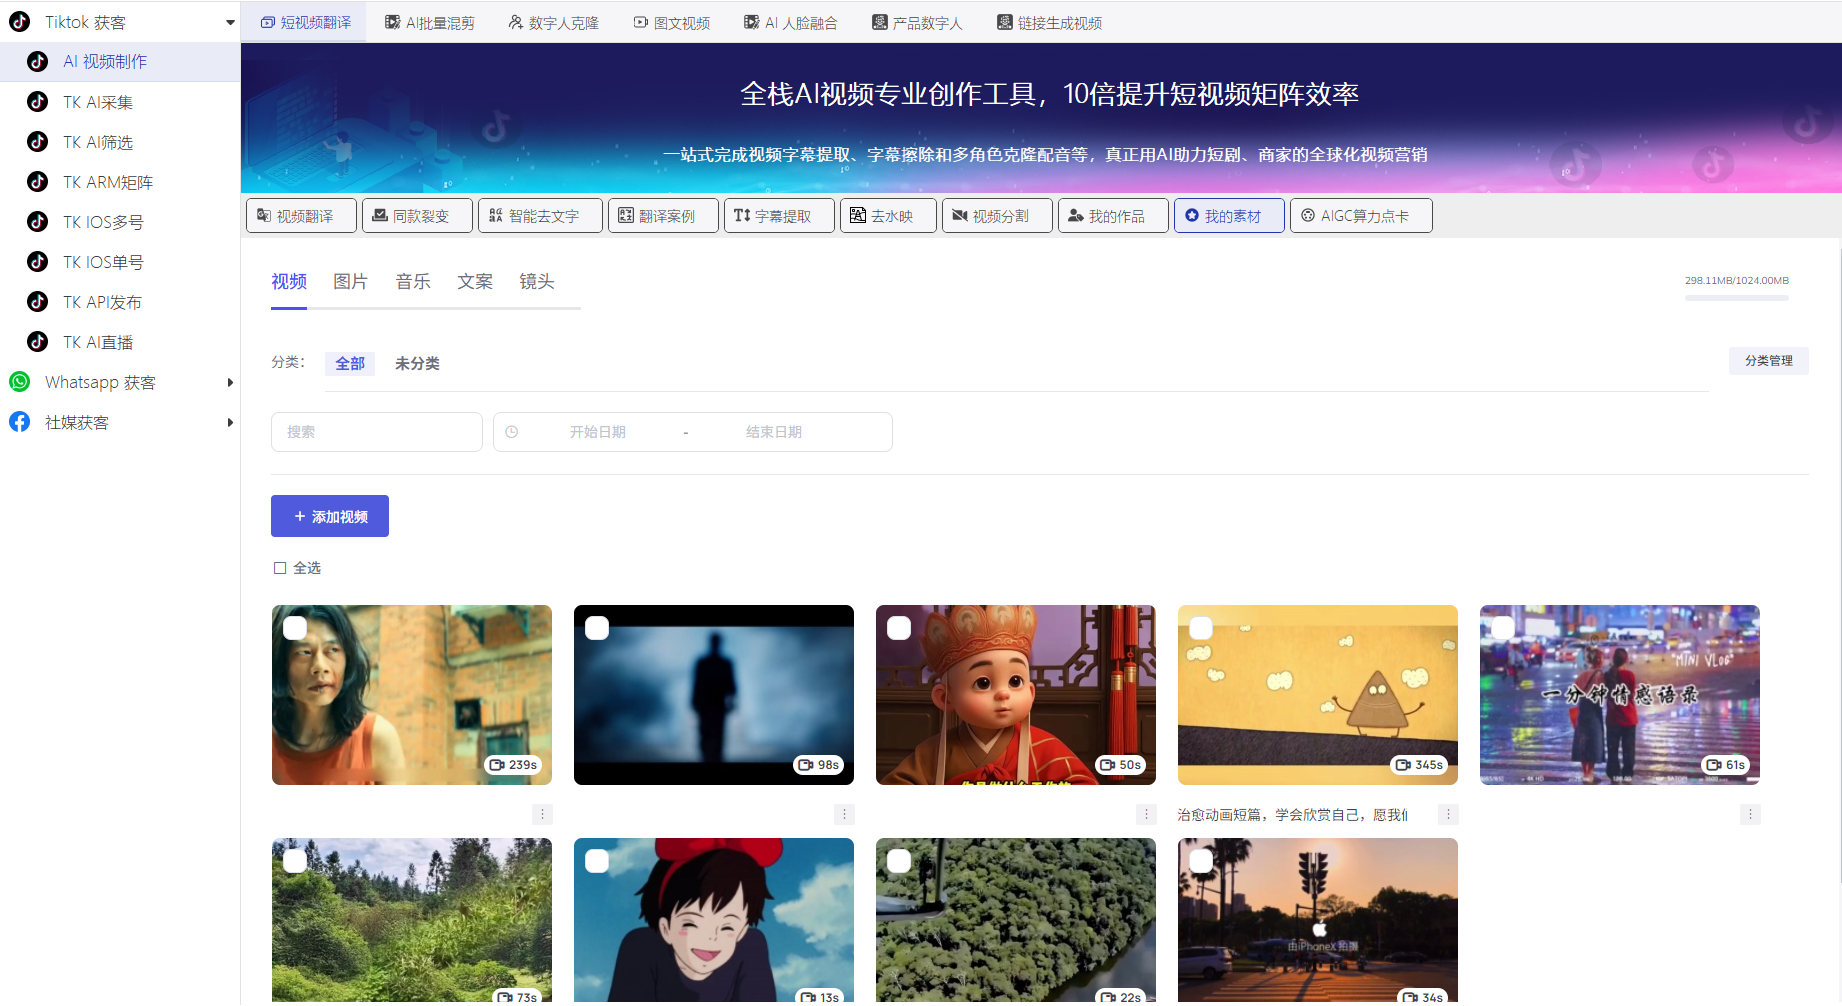This screenshot has width=1842, height=1006.
Task: Click the storage usage progress bar
Action: [1737, 297]
